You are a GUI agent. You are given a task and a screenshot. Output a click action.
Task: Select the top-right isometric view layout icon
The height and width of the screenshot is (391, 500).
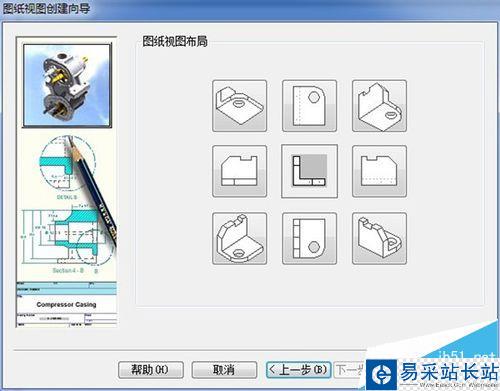point(379,106)
